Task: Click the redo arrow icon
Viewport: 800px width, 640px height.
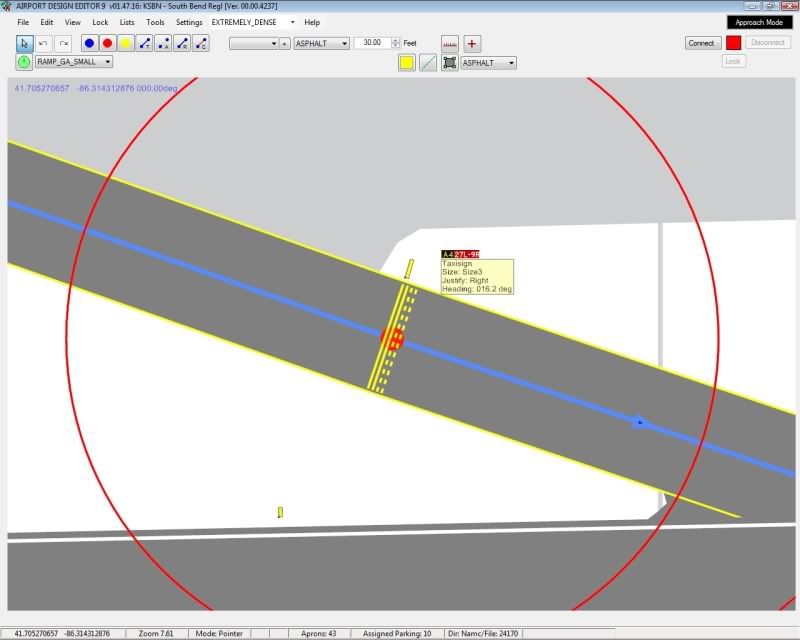Action: pyautogui.click(x=63, y=43)
